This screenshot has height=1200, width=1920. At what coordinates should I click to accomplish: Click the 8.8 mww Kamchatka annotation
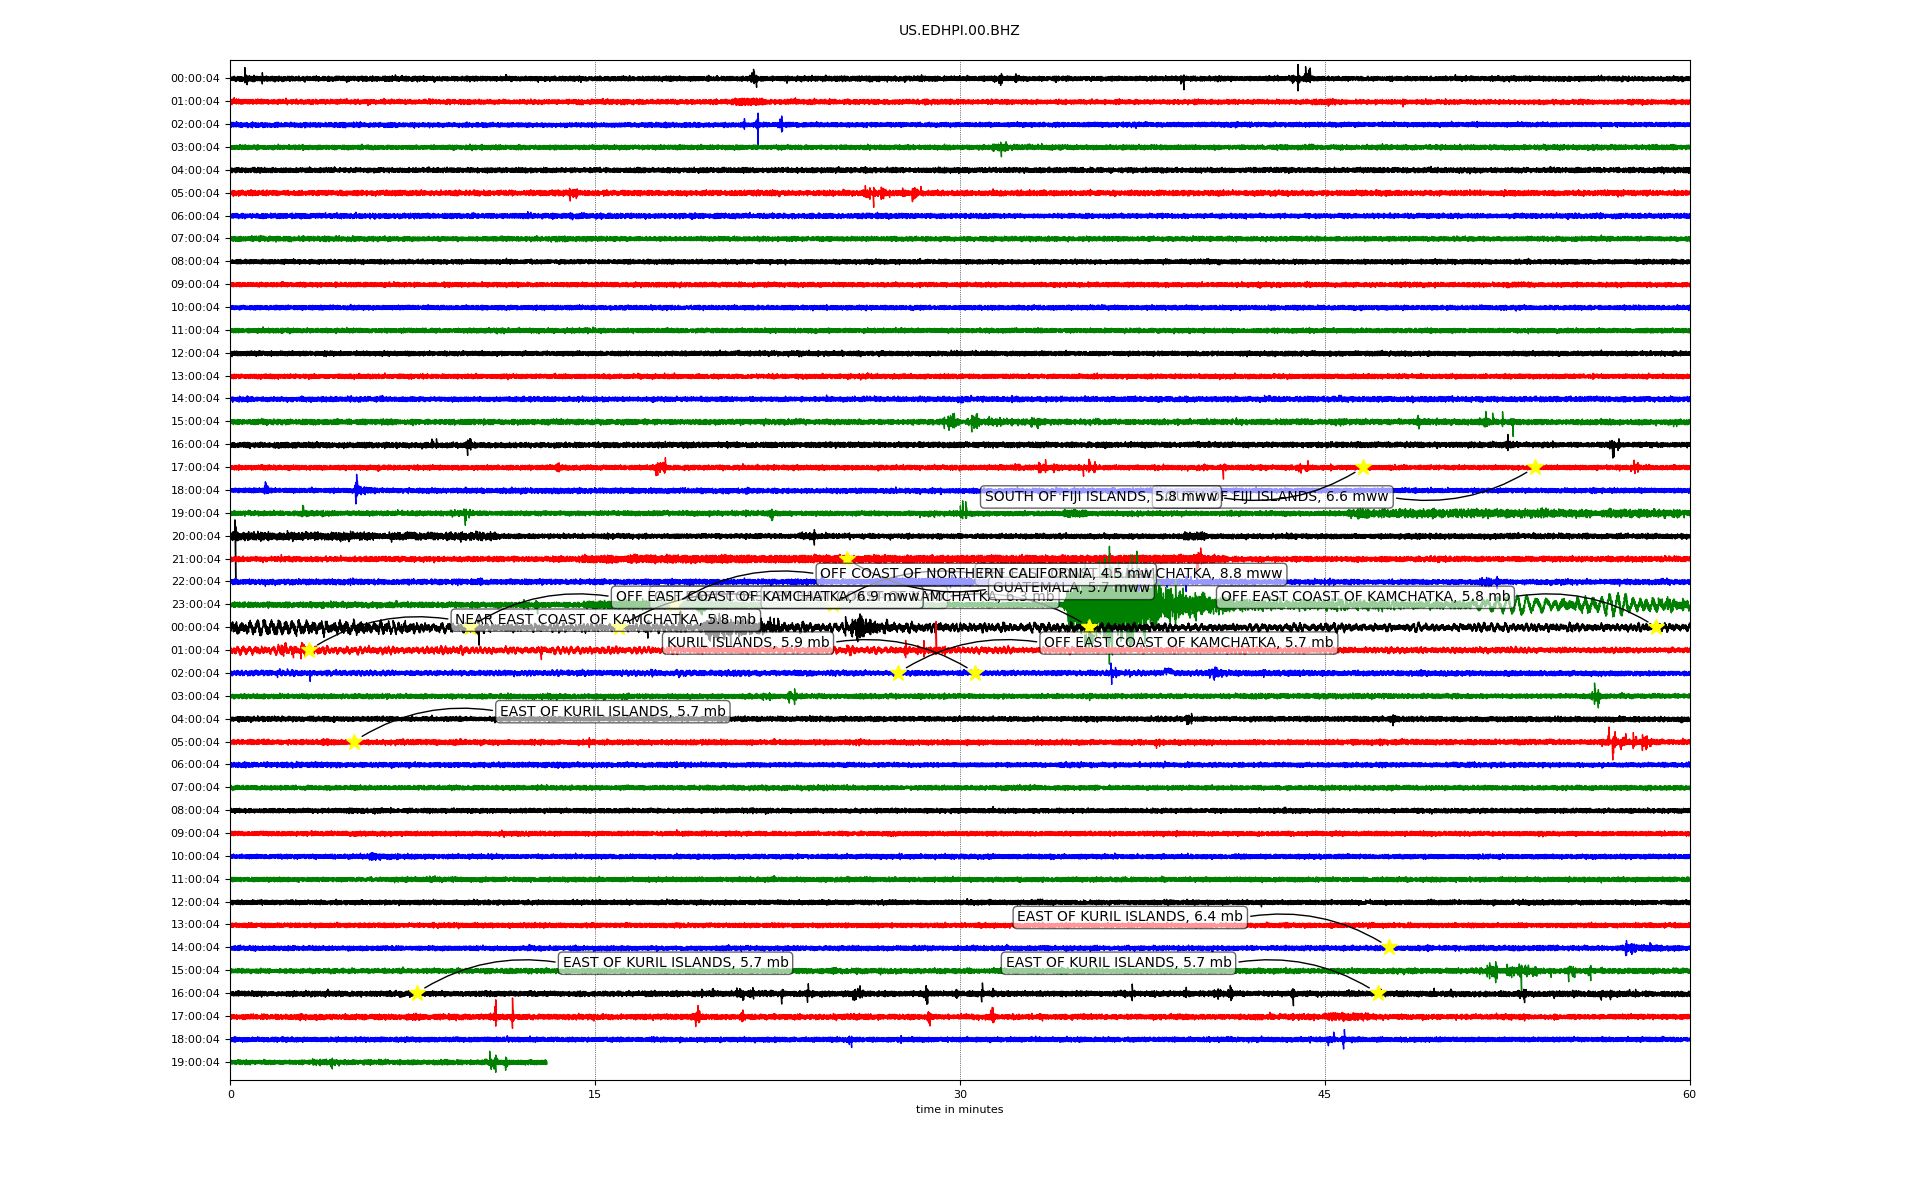click(1220, 574)
